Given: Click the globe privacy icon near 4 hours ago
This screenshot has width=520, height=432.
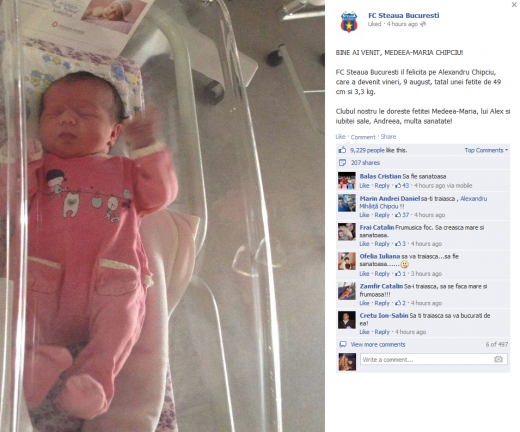Looking at the screenshot, I should 423,24.
